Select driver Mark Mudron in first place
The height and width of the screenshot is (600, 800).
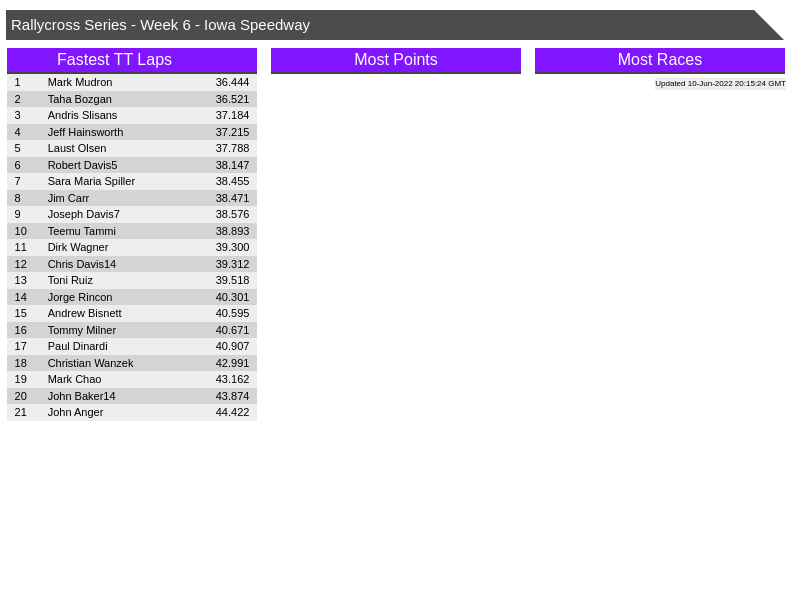click(x=80, y=82)
